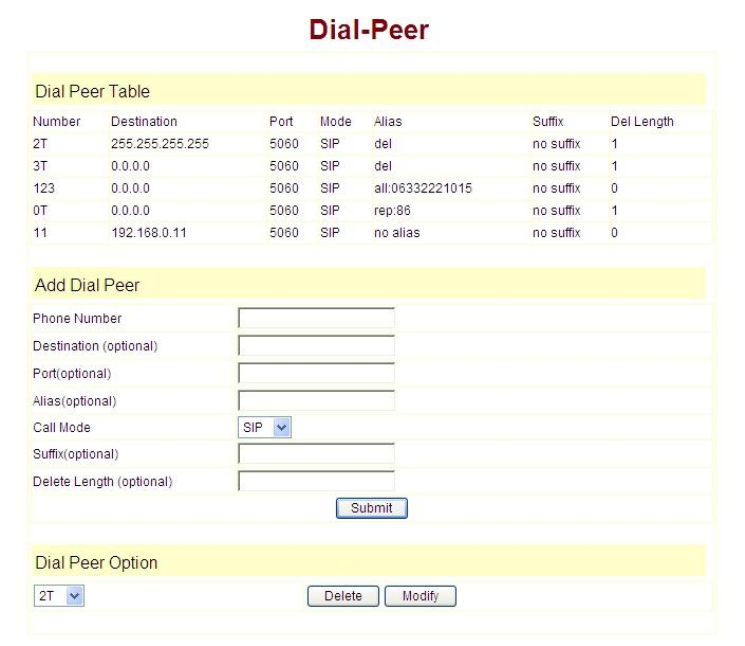This screenshot has height=646, width=745.
Task: Click the Destination column header
Action: pos(144,121)
